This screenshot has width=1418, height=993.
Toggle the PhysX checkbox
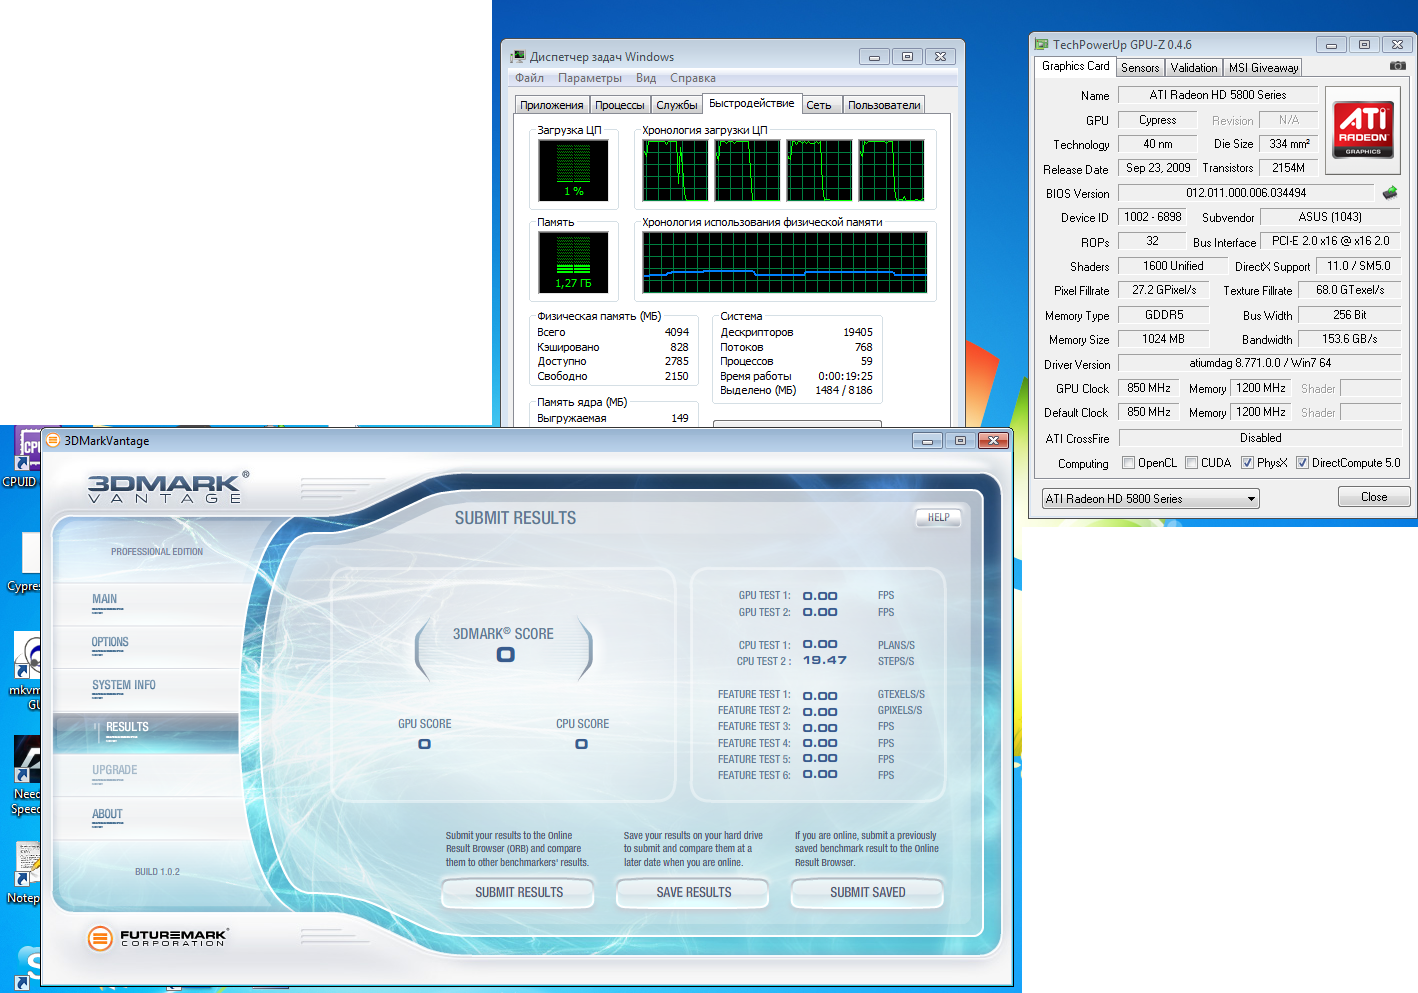click(x=1248, y=463)
